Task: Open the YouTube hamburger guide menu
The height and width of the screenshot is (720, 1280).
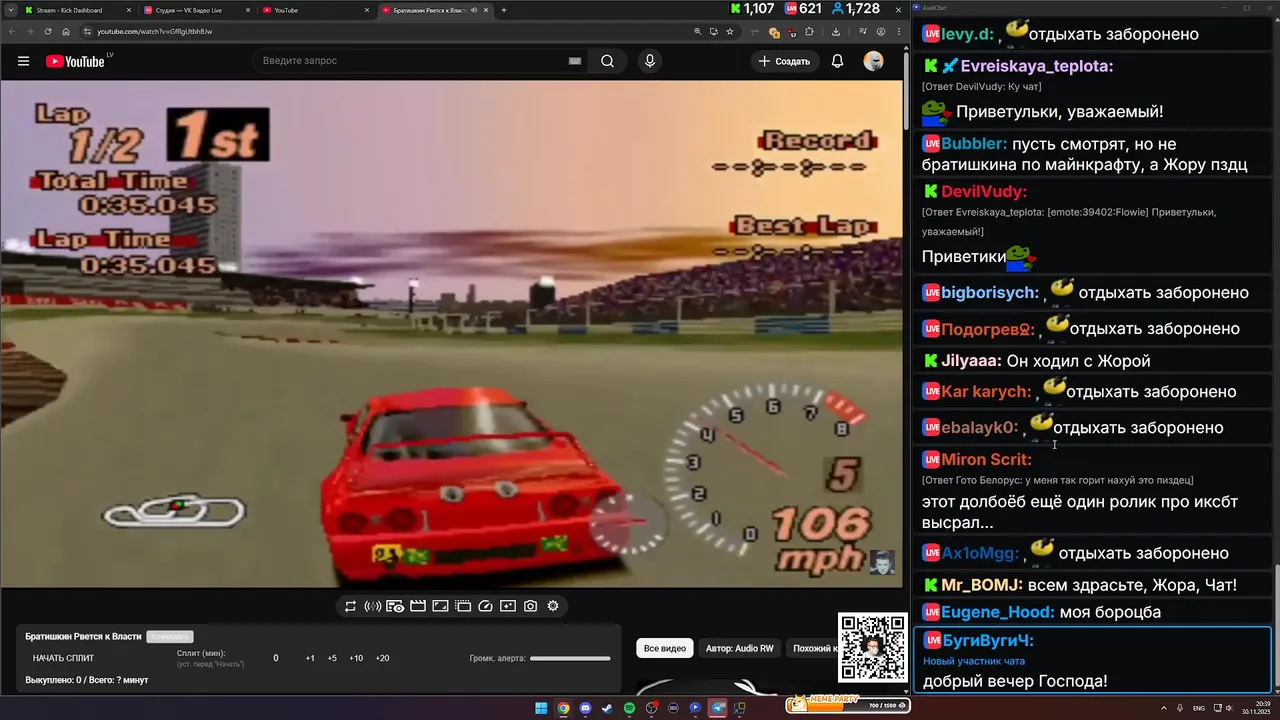Action: pyautogui.click(x=23, y=61)
